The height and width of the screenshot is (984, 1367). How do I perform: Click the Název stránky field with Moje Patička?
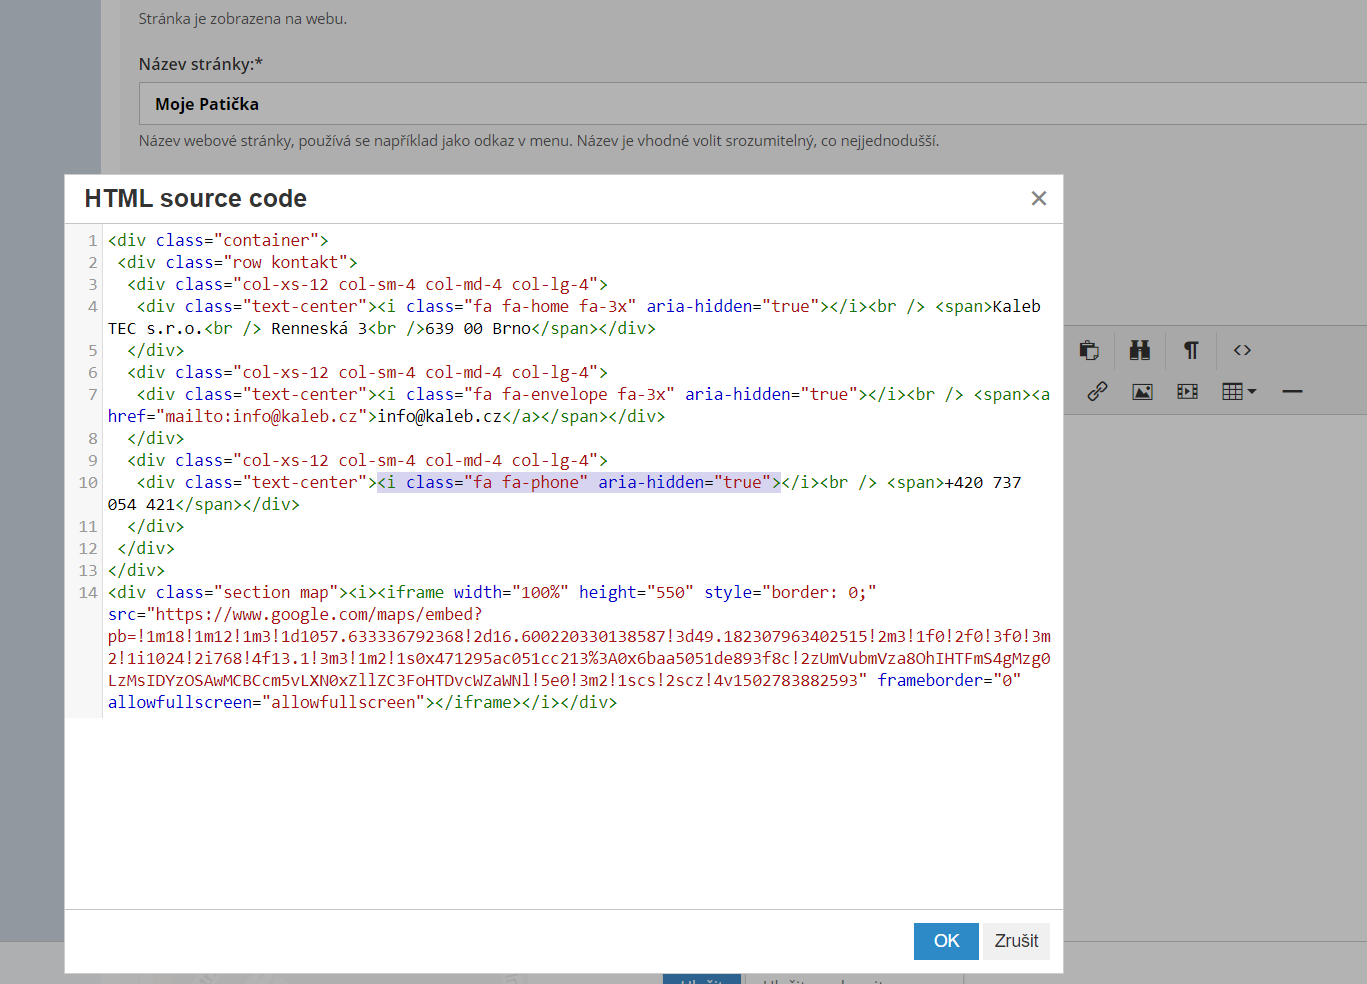pos(700,104)
